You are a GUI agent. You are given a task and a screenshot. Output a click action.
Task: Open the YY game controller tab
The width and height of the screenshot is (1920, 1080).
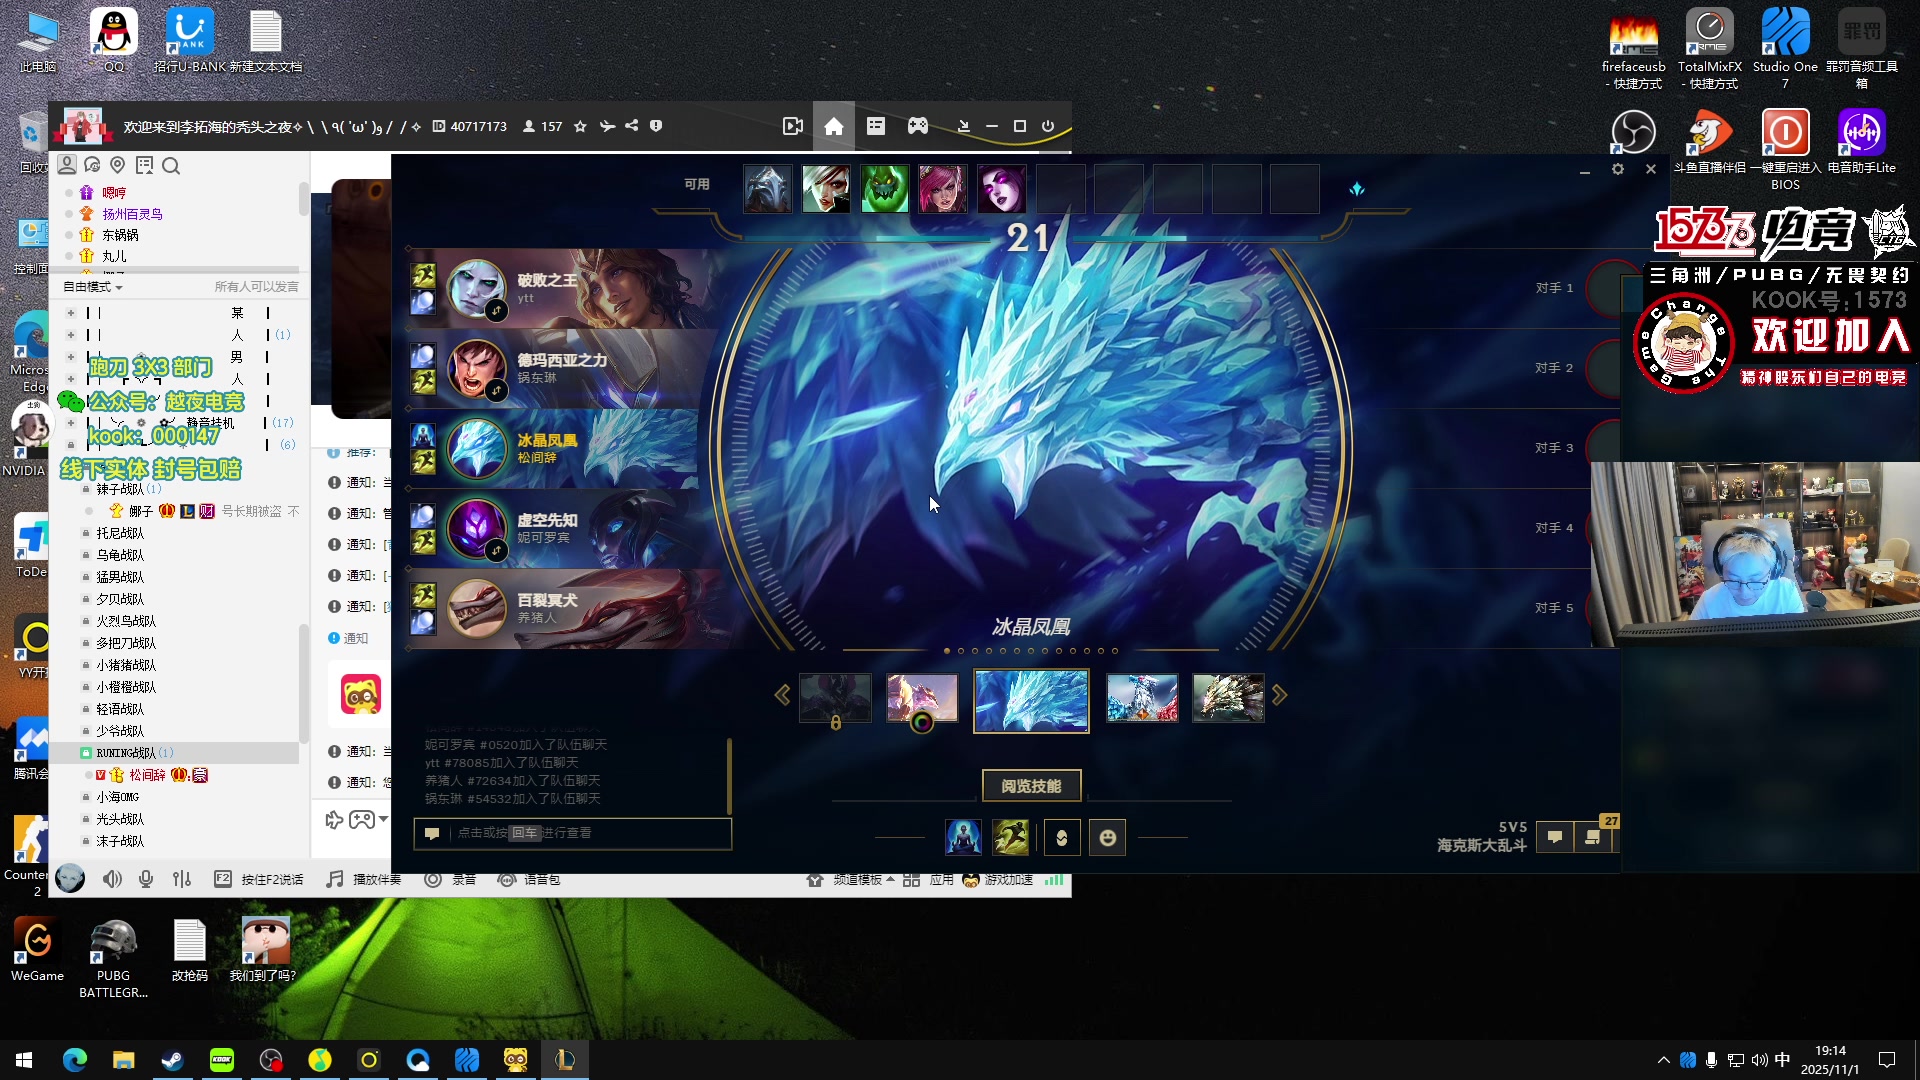[917, 126]
